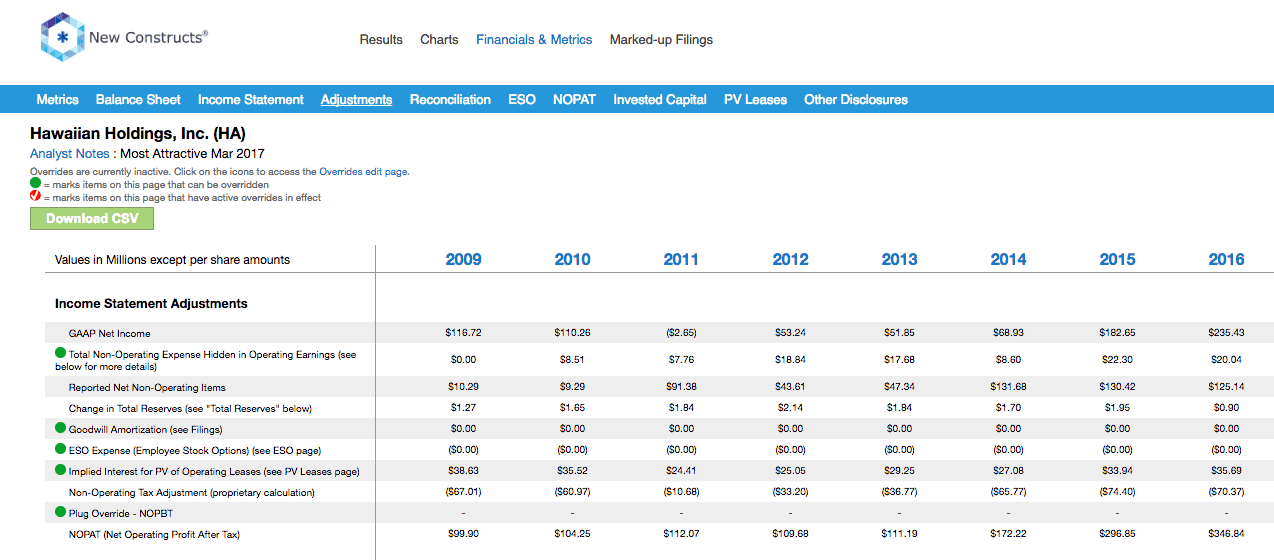Click the Goodwill Amortization (see Filings) label
1274x560 pixels.
(x=146, y=429)
